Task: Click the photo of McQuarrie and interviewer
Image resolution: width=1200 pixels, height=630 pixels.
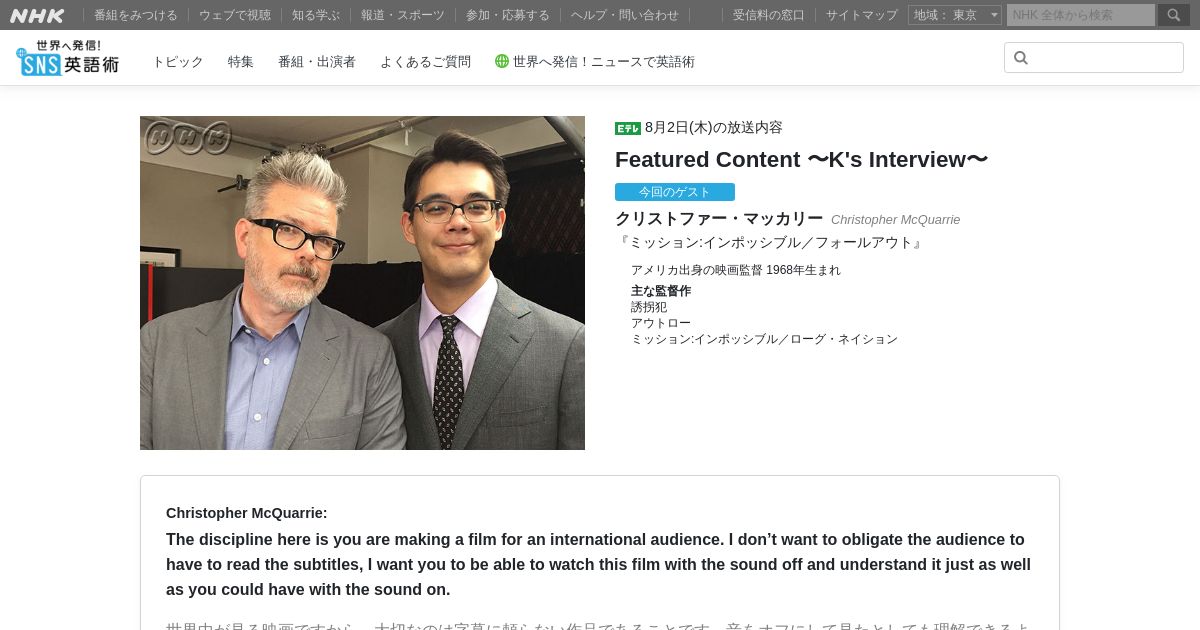Action: pyautogui.click(x=362, y=283)
